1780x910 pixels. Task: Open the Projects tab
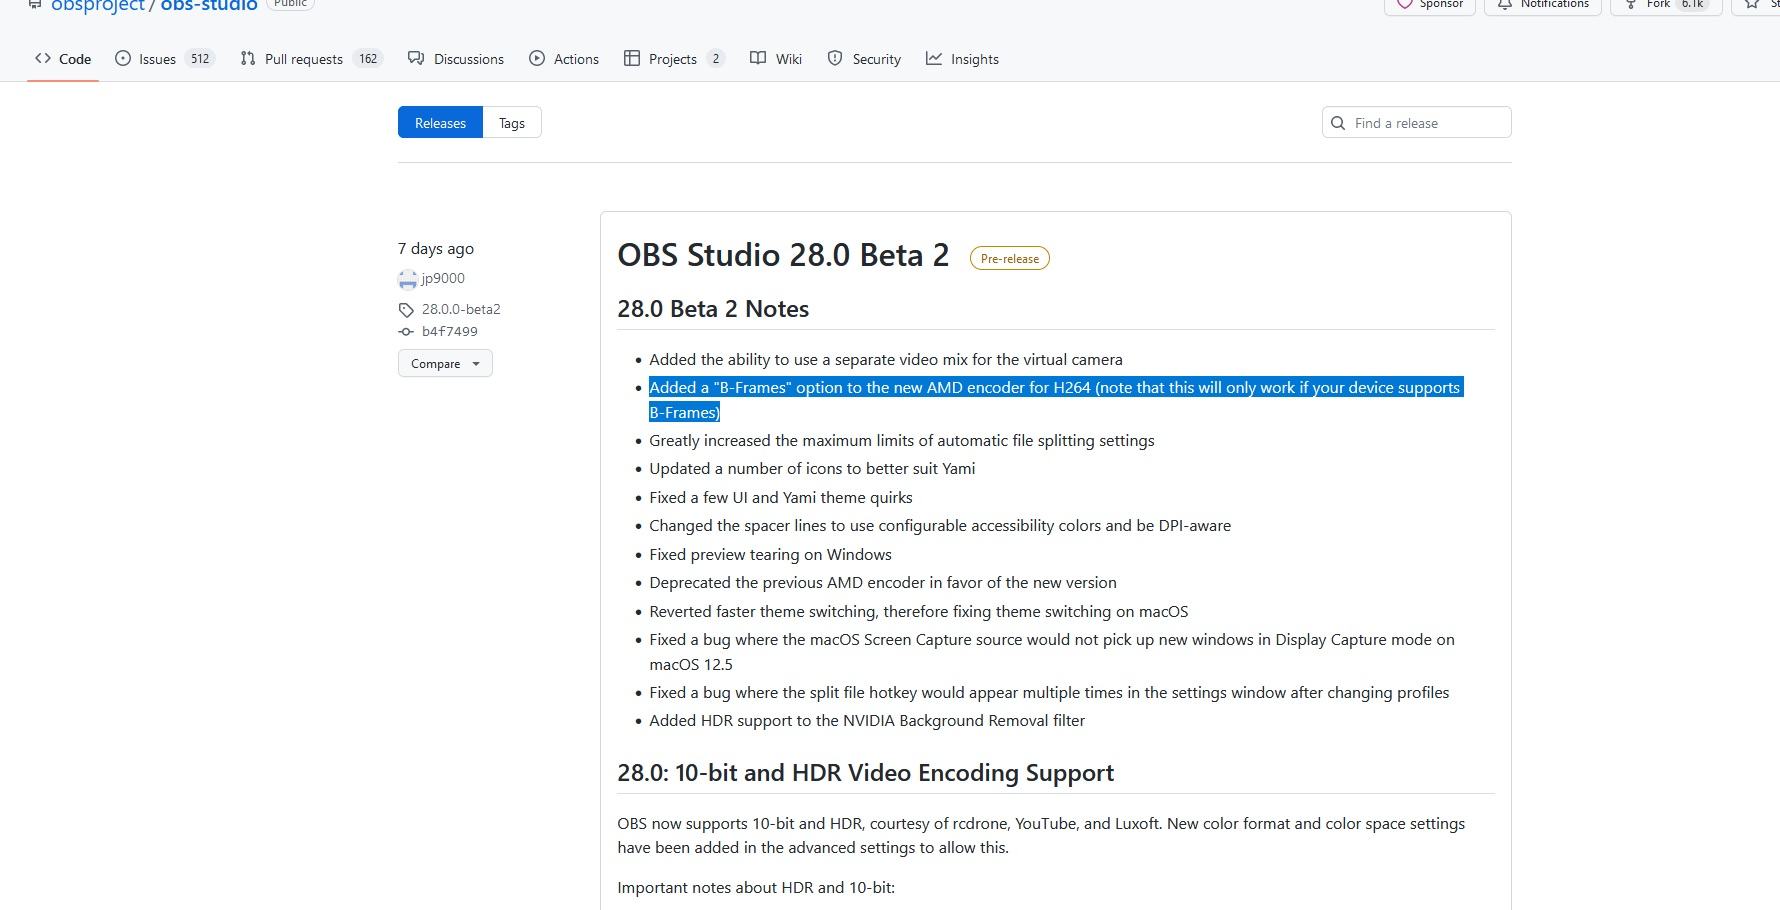coord(673,59)
